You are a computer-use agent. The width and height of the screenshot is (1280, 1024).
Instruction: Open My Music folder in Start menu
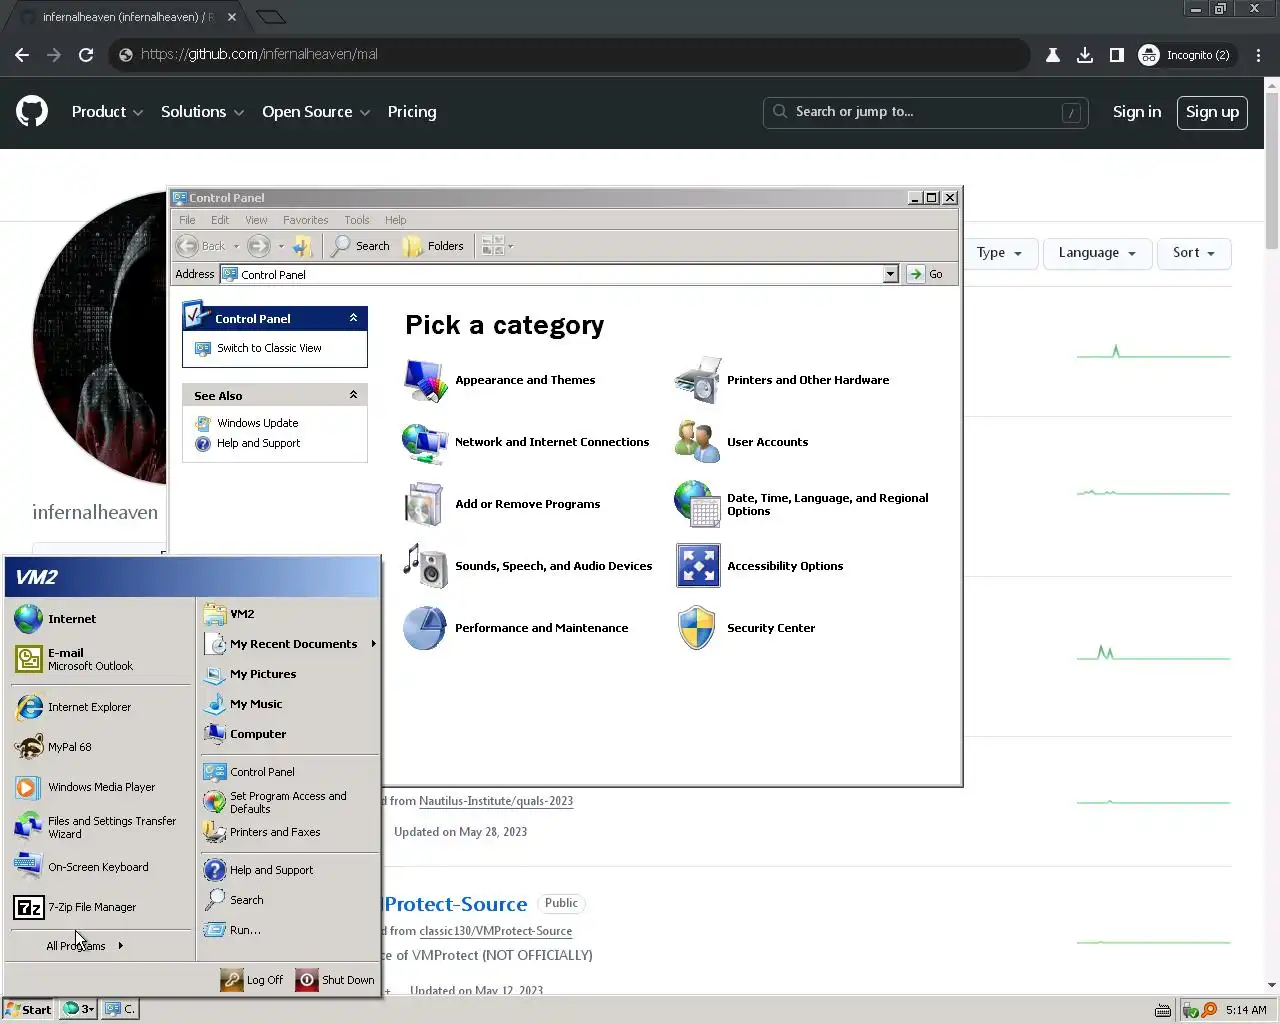[x=290, y=704]
